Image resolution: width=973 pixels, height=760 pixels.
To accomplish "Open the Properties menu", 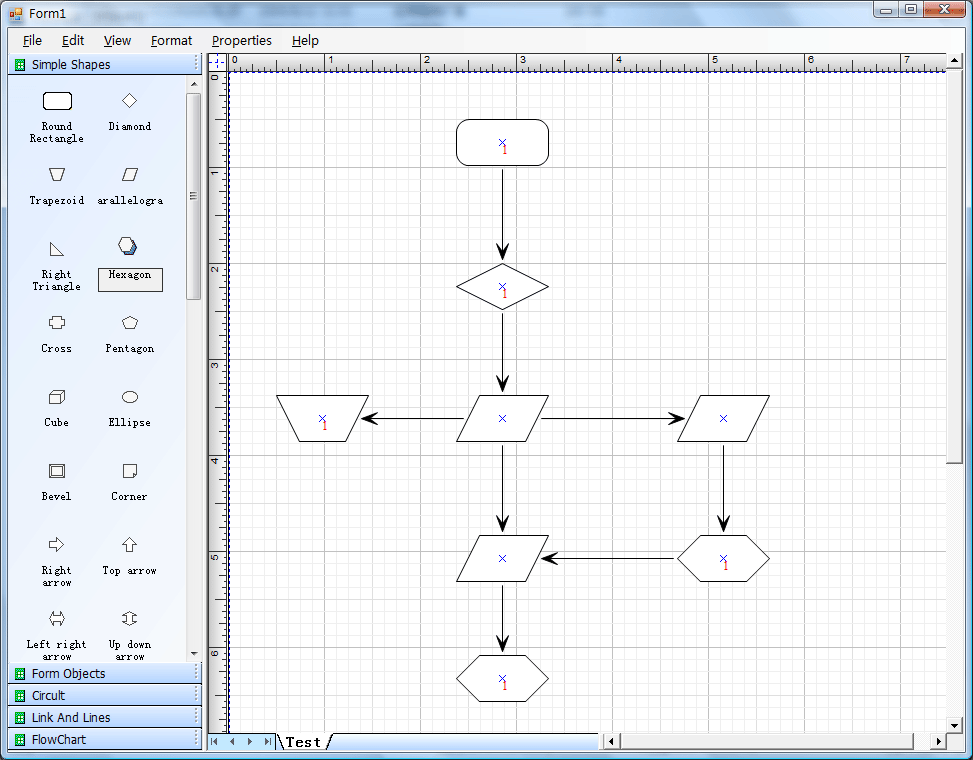I will coord(241,40).
